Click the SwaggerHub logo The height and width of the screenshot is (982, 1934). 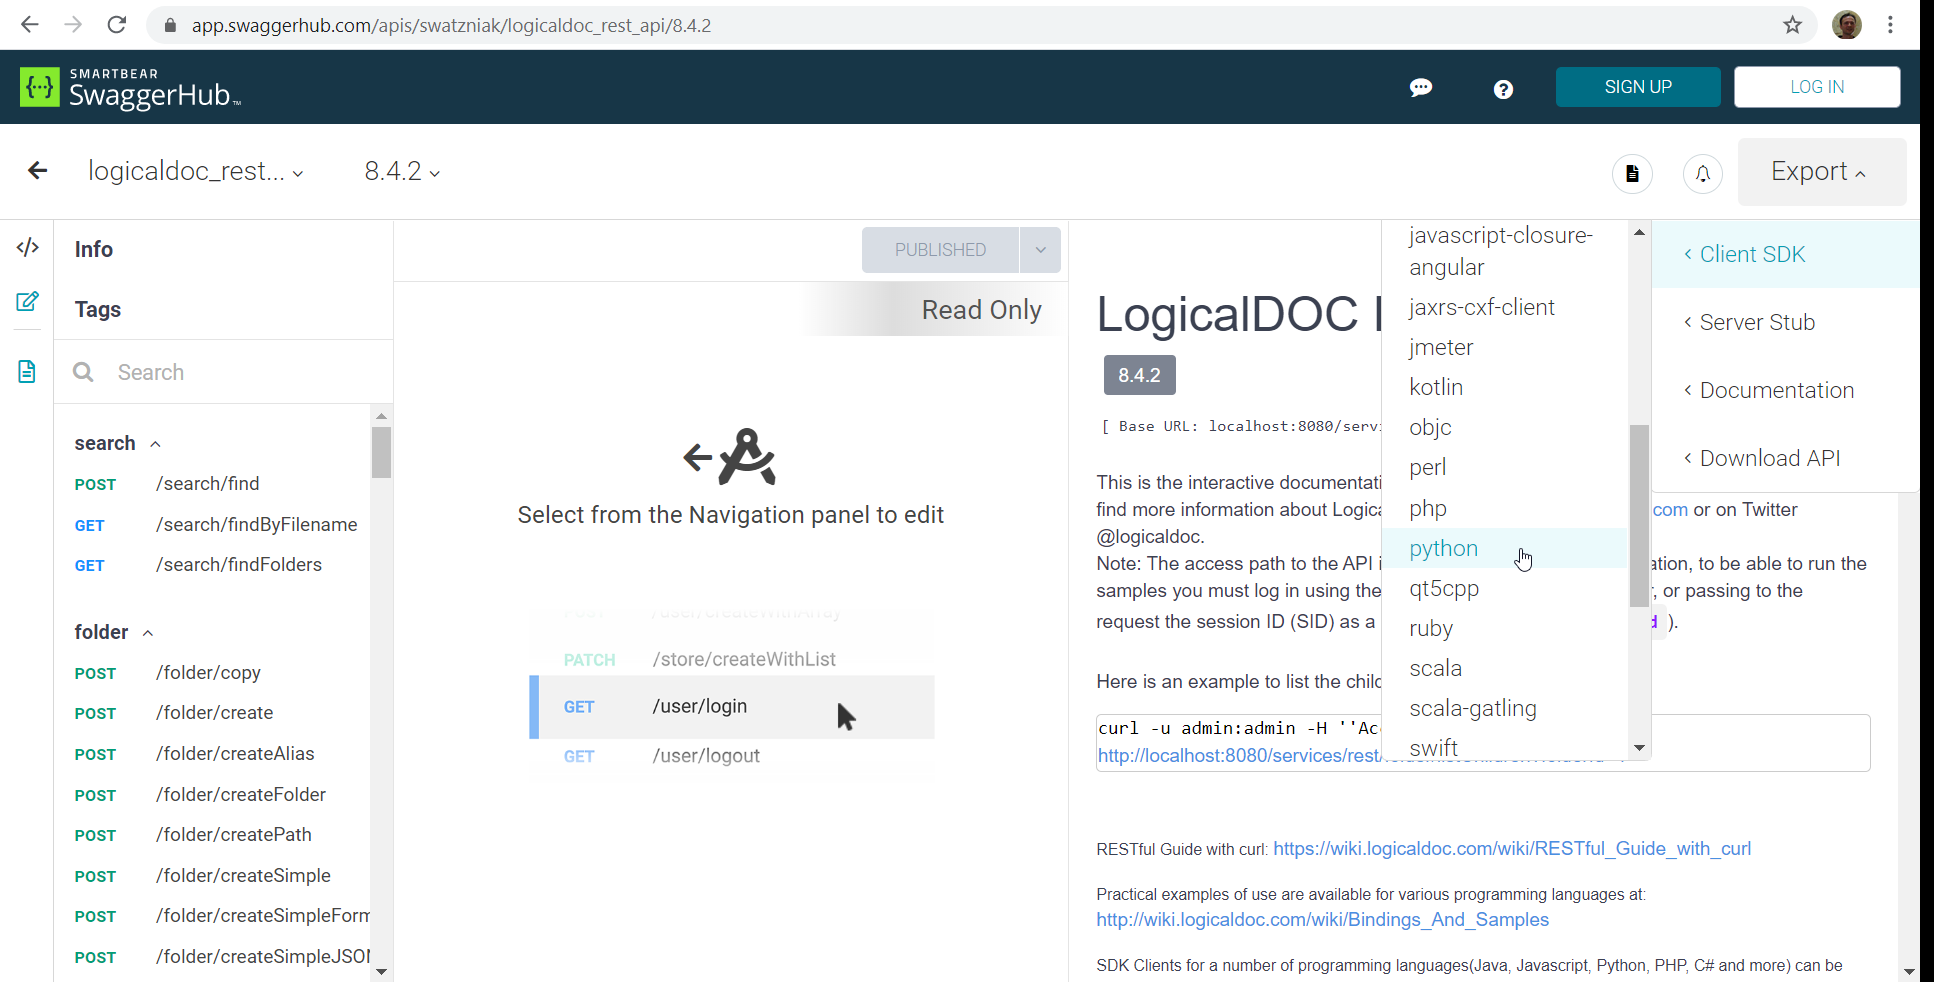point(130,88)
